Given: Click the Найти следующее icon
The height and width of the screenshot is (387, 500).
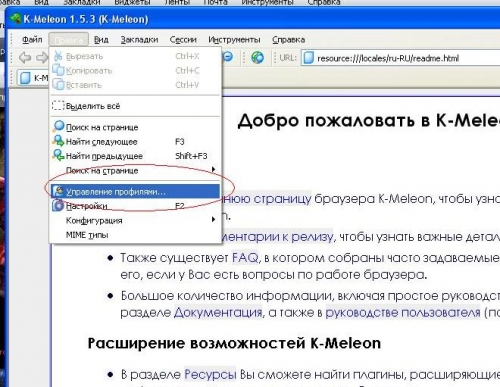Looking at the screenshot, I should (x=58, y=141).
